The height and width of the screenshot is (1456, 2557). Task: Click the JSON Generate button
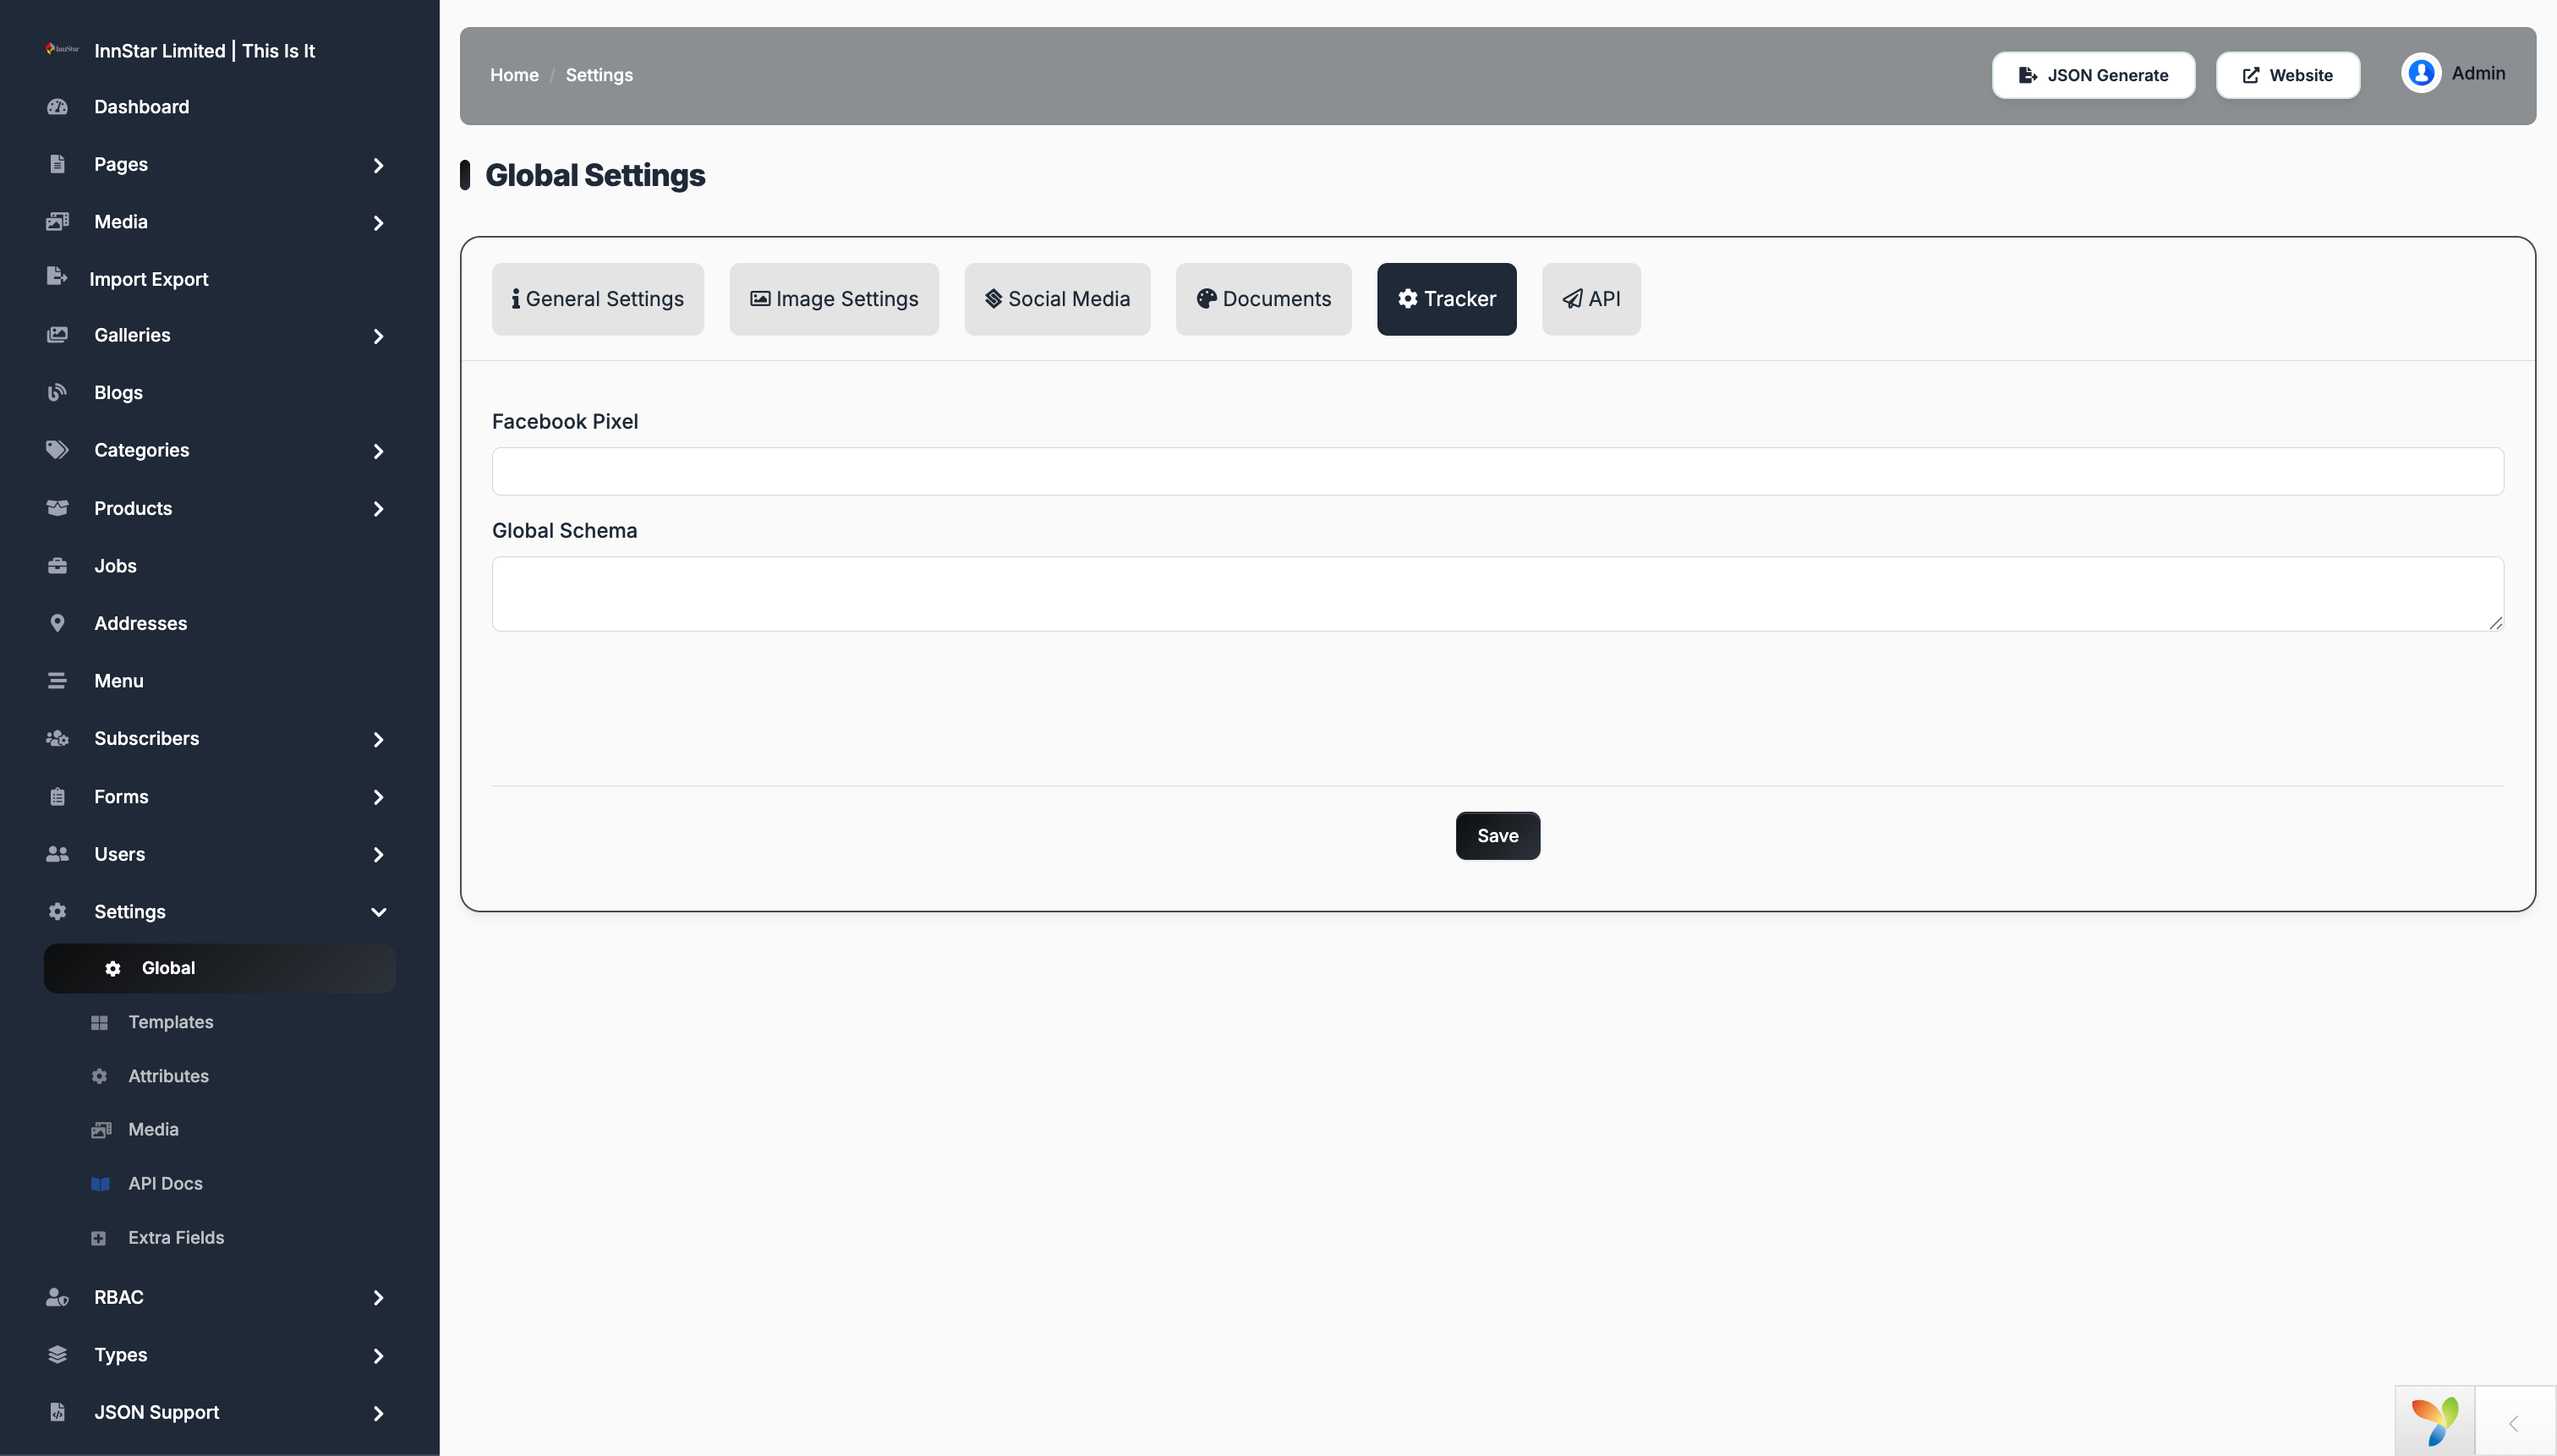coord(2093,75)
